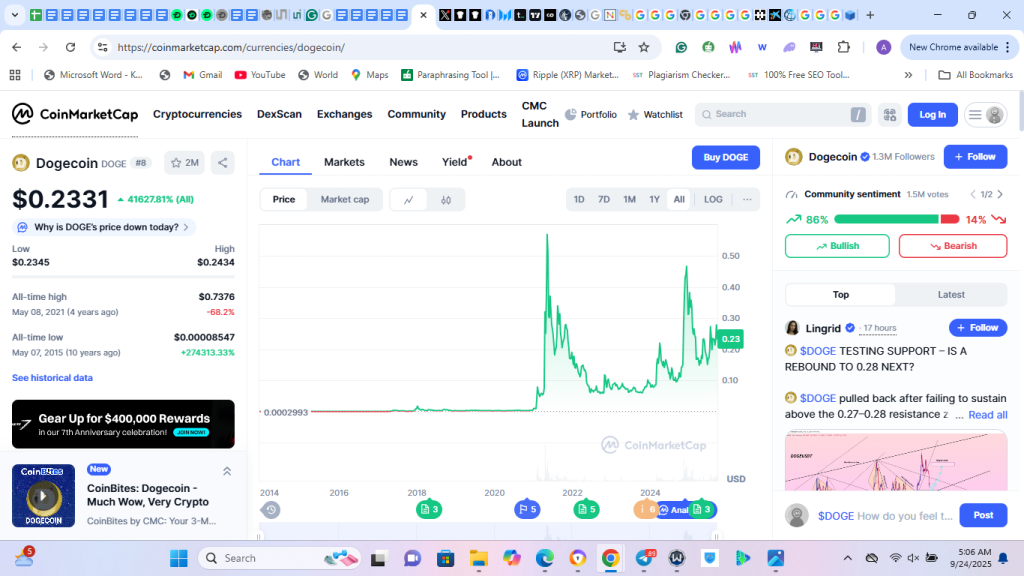This screenshot has width=1024, height=576.
Task: Open the YouTube bookmark
Action: click(260, 75)
